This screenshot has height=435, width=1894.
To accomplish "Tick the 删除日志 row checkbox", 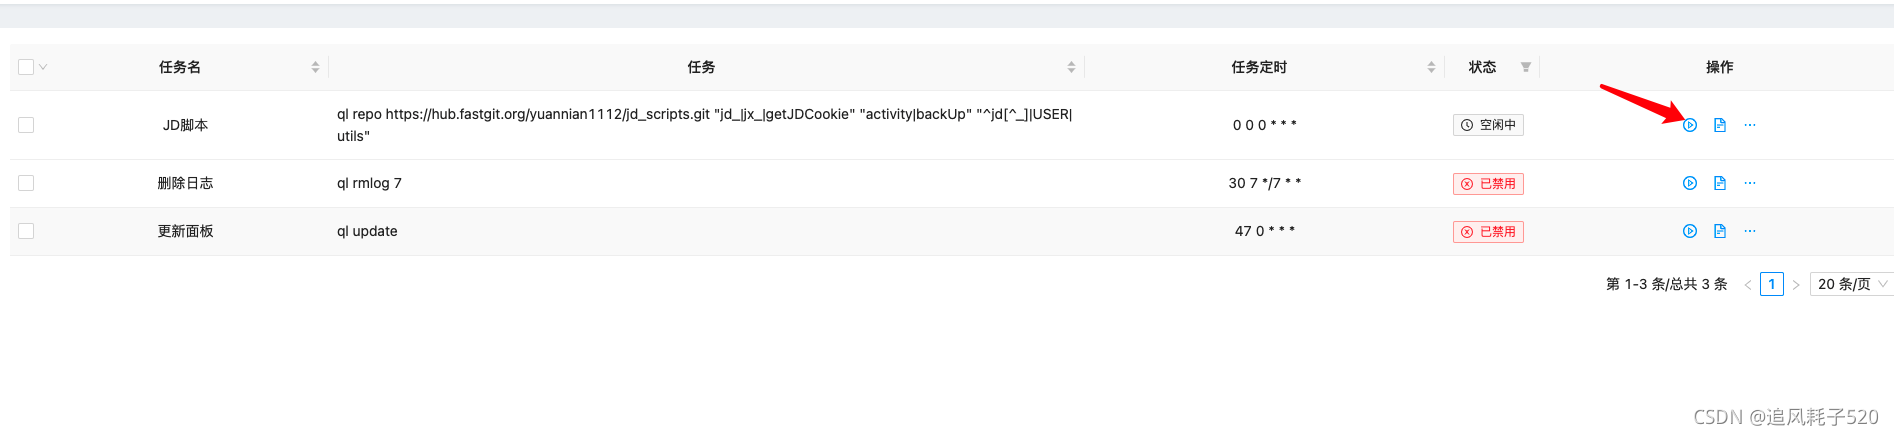I will 26,183.
